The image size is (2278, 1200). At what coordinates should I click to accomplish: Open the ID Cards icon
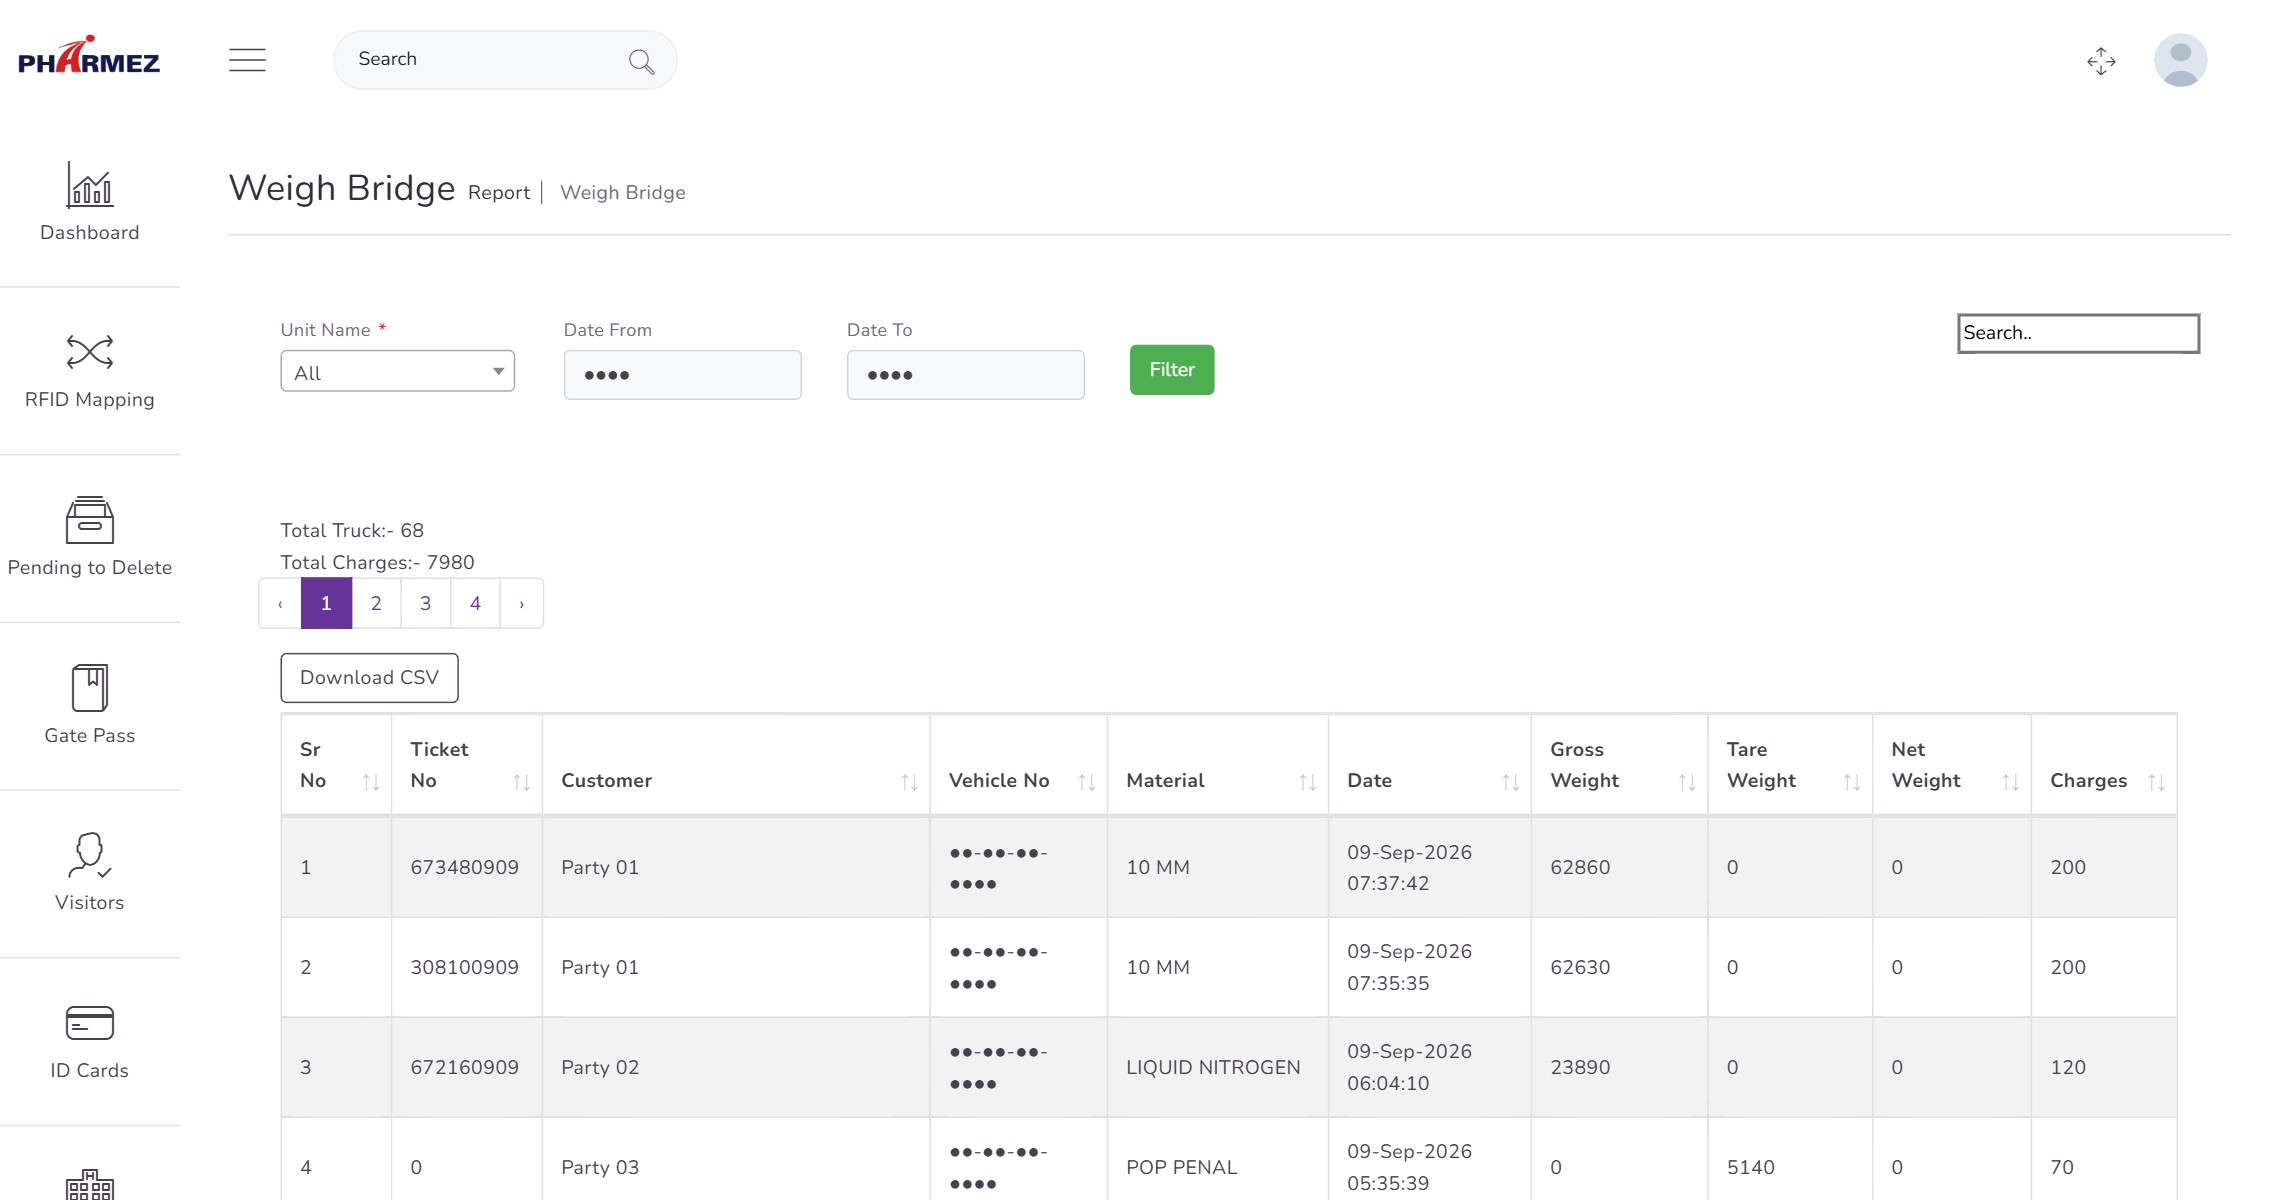pos(90,1023)
